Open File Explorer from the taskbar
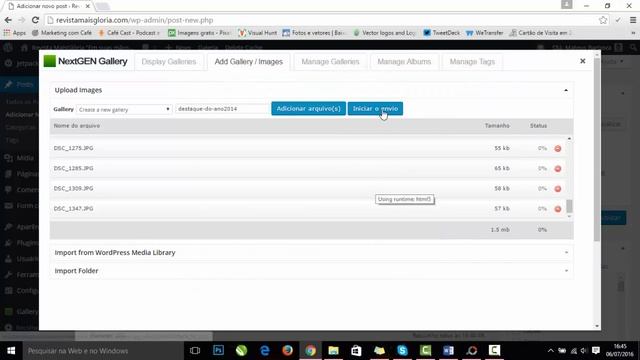This screenshot has width=640, height=360. pyautogui.click(x=333, y=351)
